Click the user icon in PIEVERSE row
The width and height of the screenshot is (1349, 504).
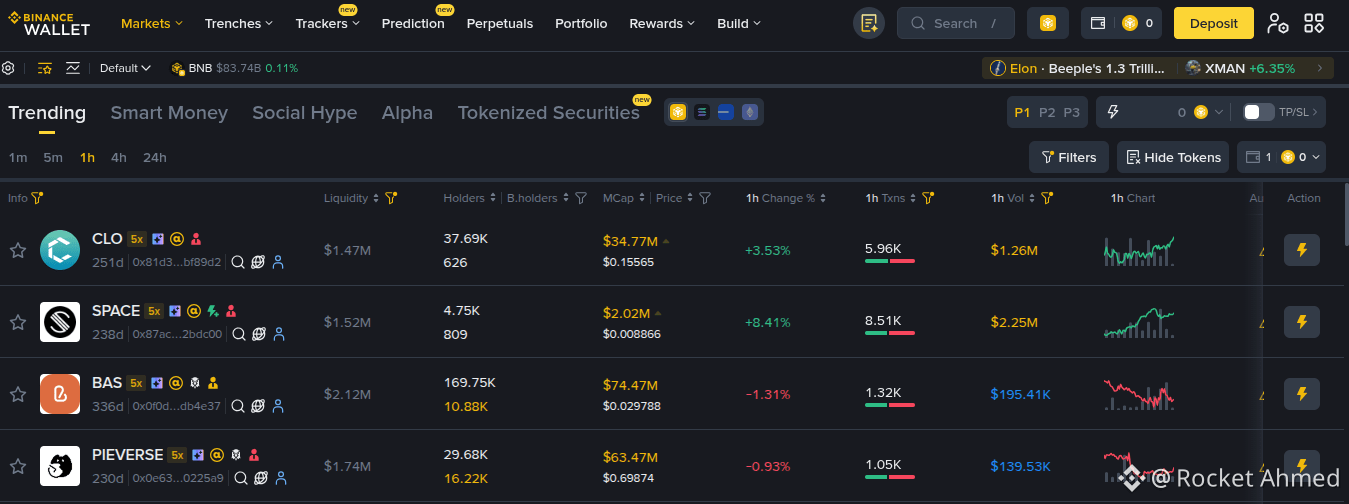pos(279,478)
